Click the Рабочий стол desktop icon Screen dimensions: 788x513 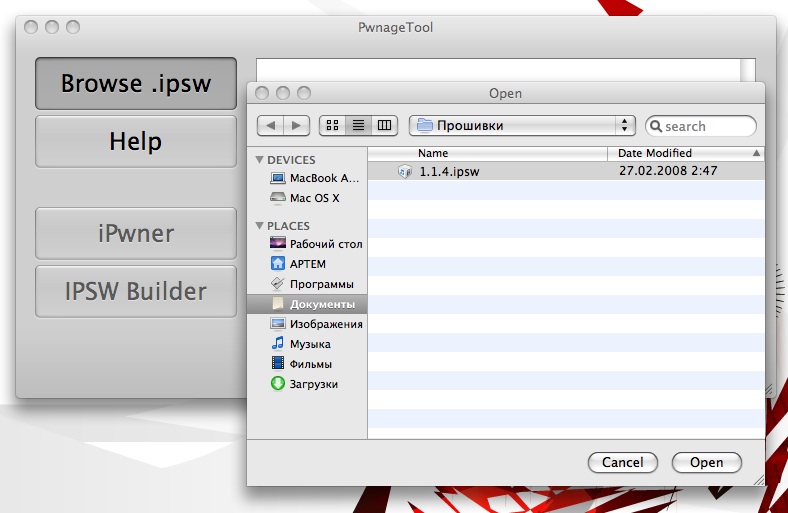[x=278, y=243]
